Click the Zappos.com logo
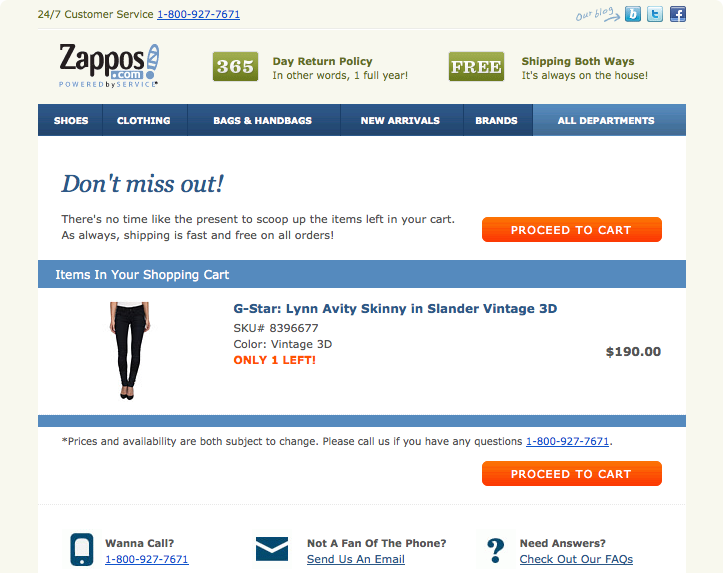 point(109,66)
